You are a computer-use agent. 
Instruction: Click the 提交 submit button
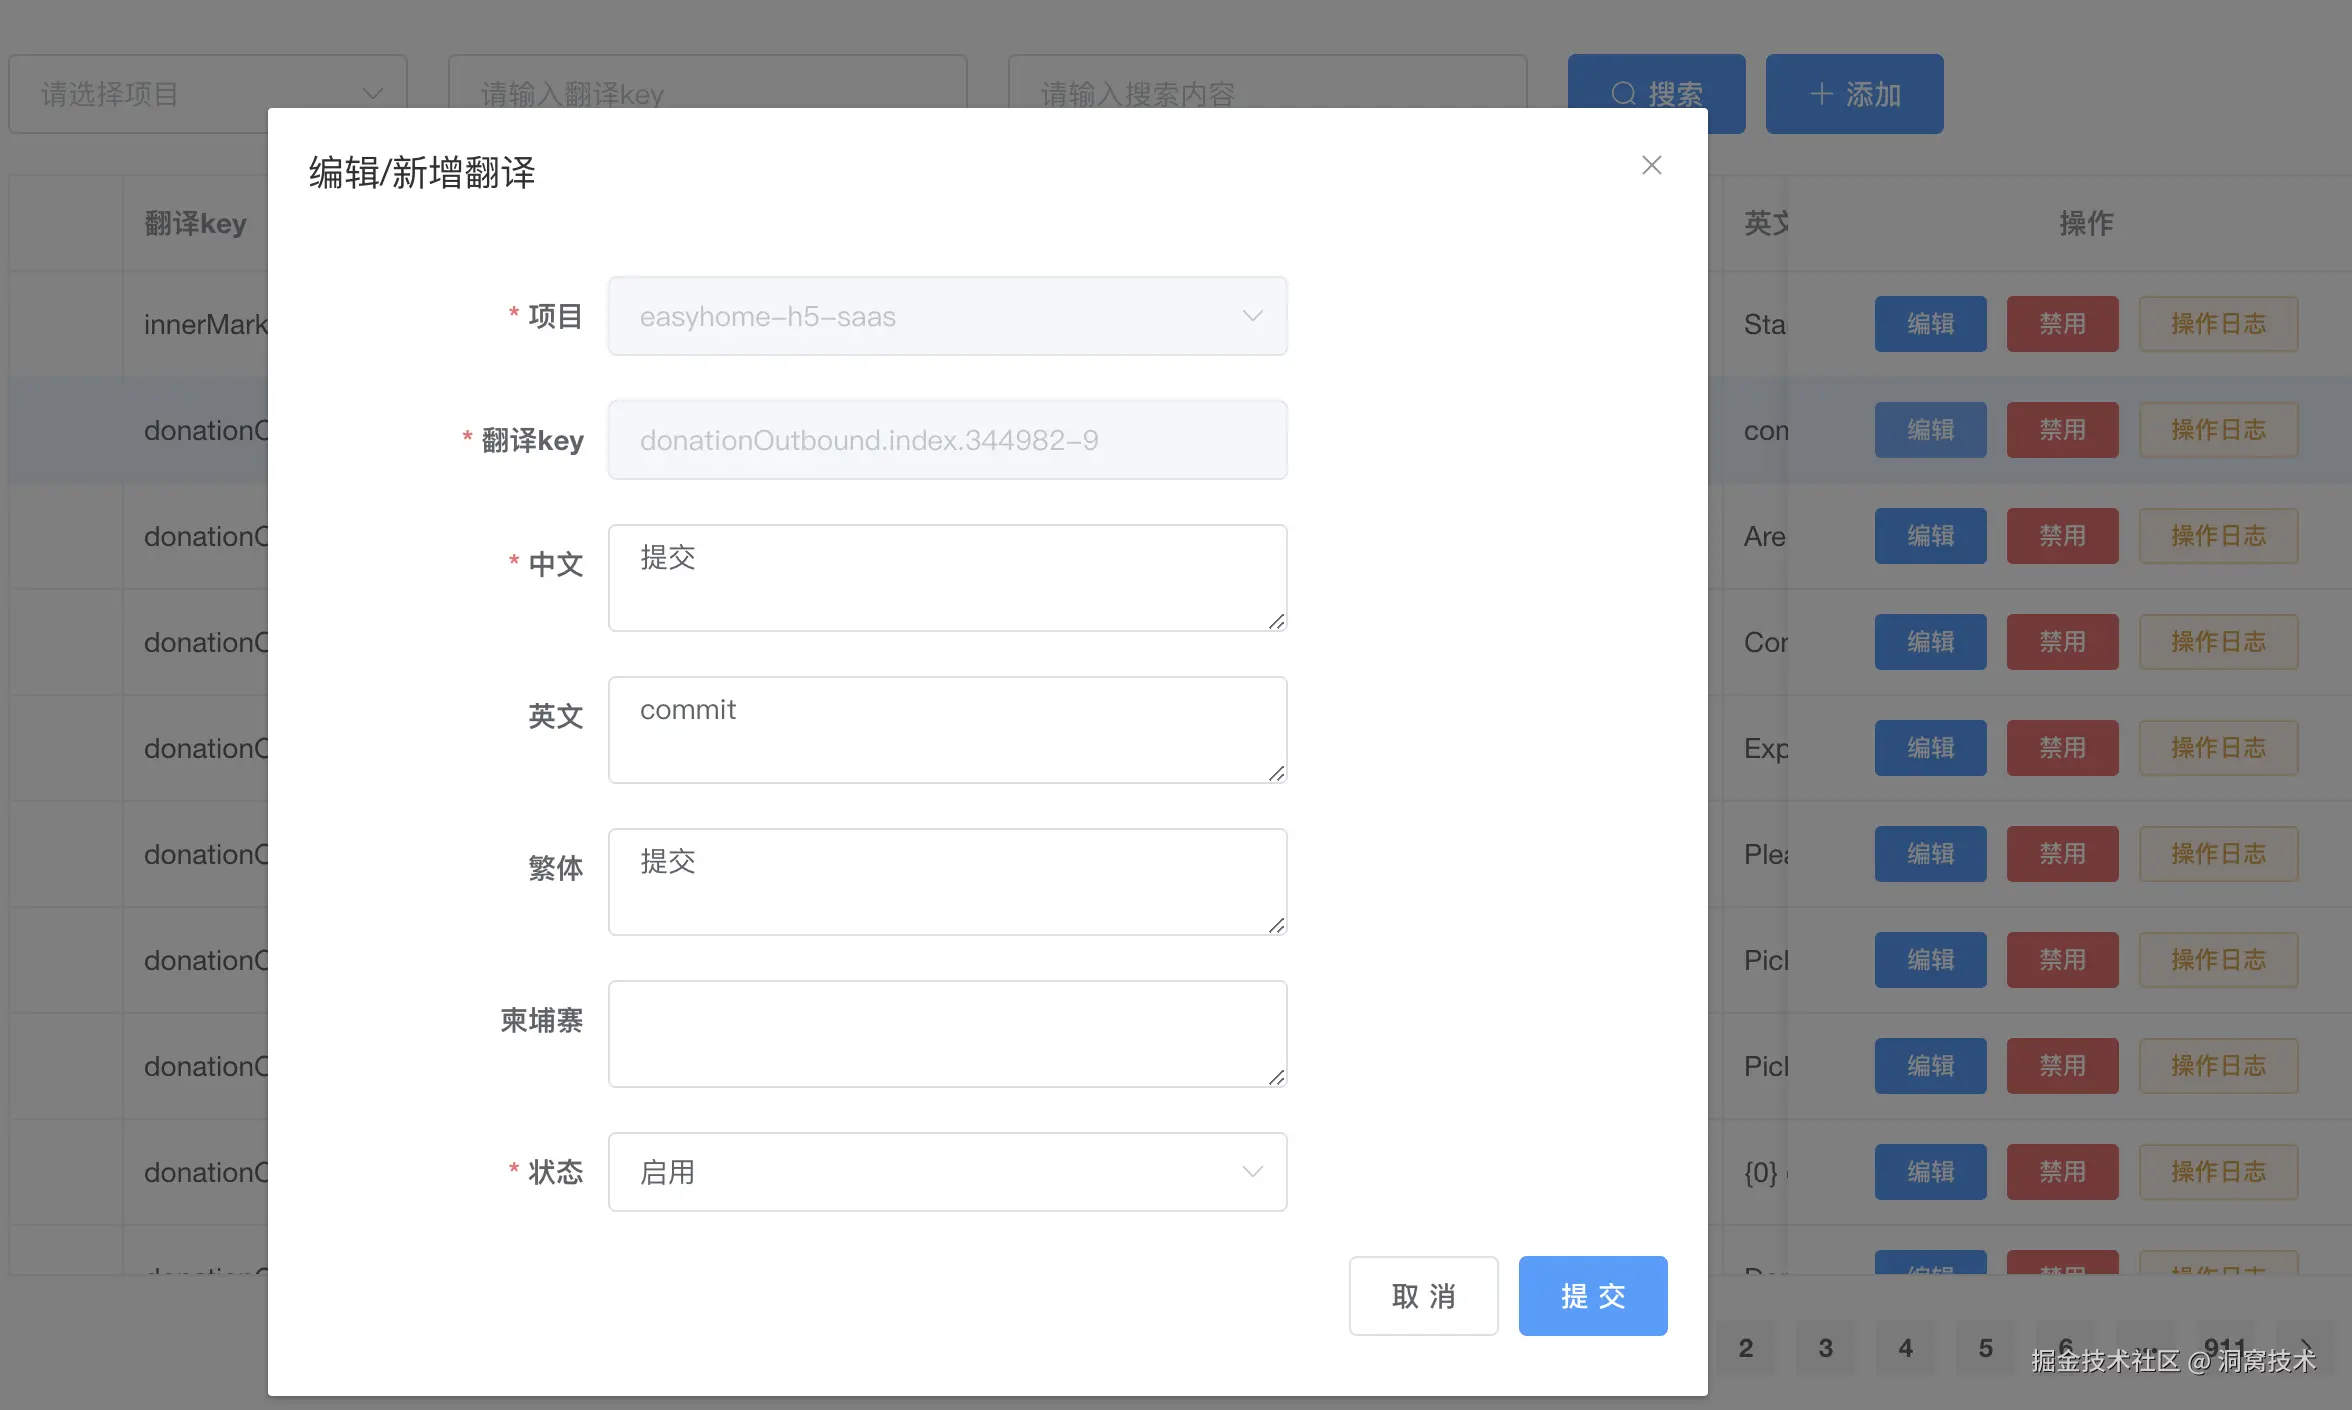tap(1592, 1295)
